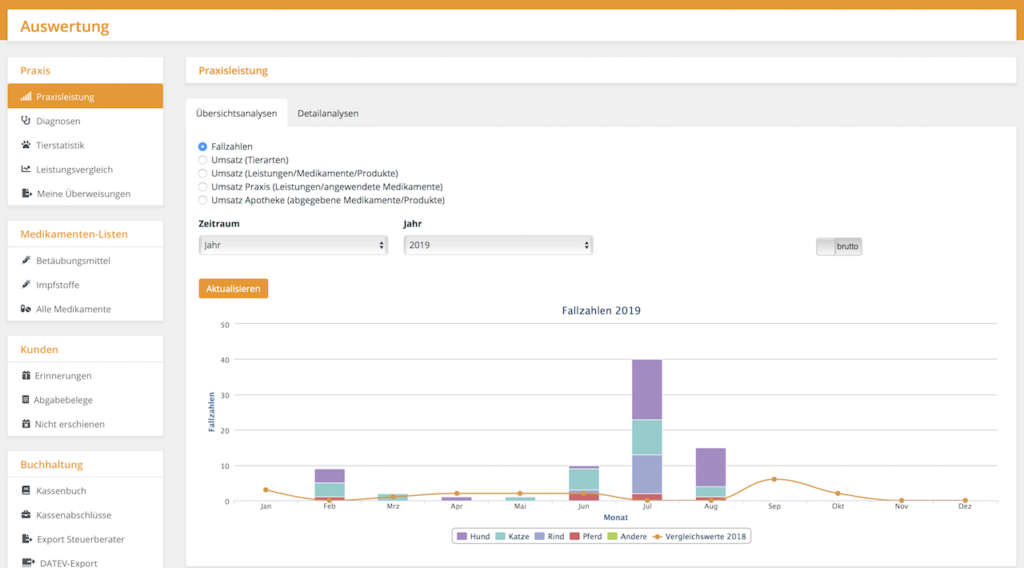Click the Hund purple legend swatch
The image size is (1024, 568).
pos(462,536)
